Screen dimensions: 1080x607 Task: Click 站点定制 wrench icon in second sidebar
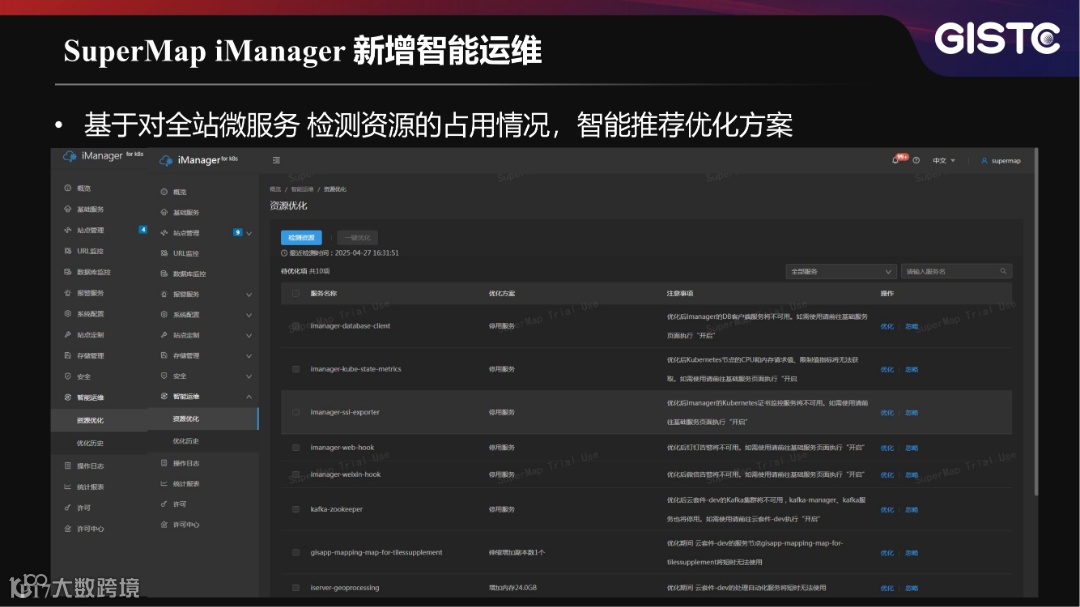pos(164,335)
